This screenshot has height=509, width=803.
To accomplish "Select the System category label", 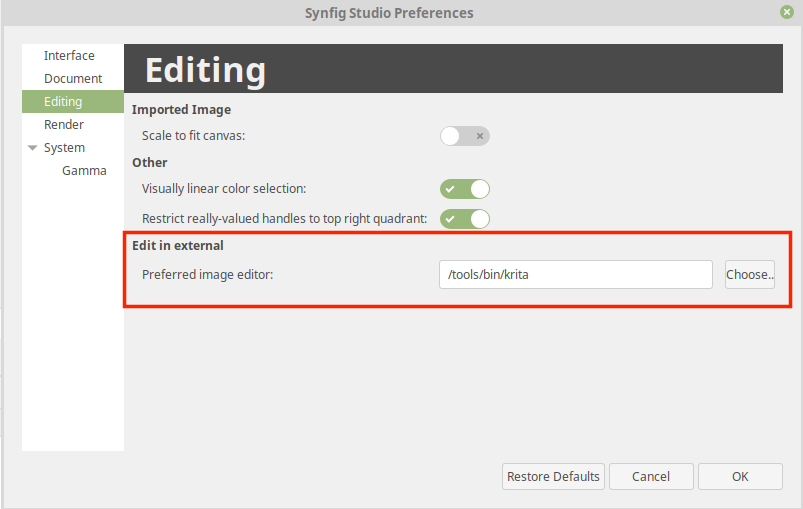I will click(x=64, y=148).
